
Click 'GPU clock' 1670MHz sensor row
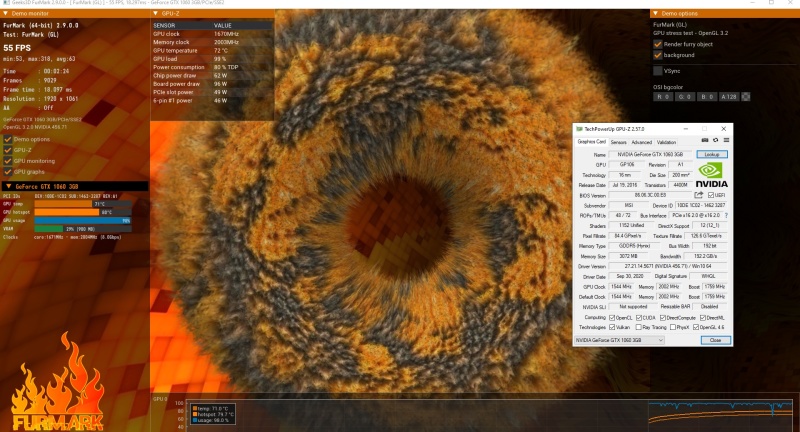[x=212, y=34]
